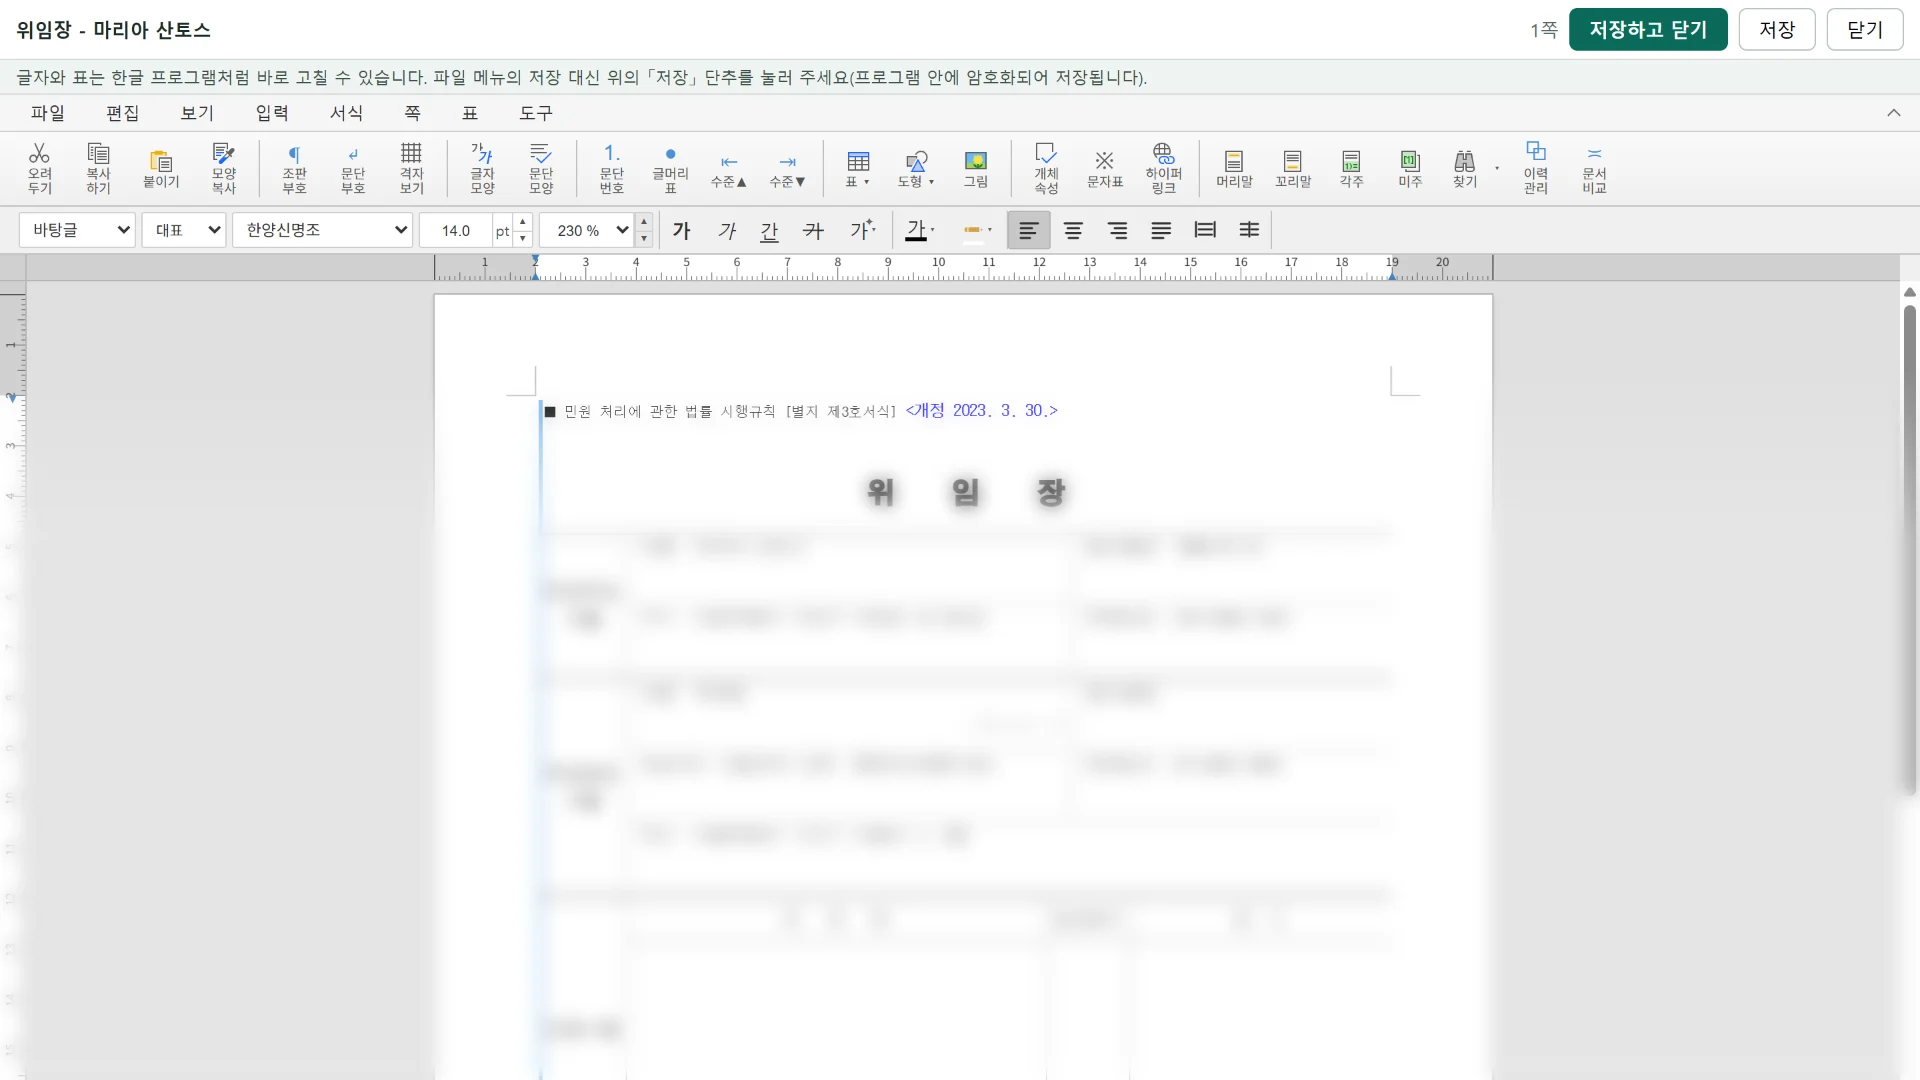Insert a 각주 footnote
This screenshot has height=1080, width=1920.
coord(1352,167)
